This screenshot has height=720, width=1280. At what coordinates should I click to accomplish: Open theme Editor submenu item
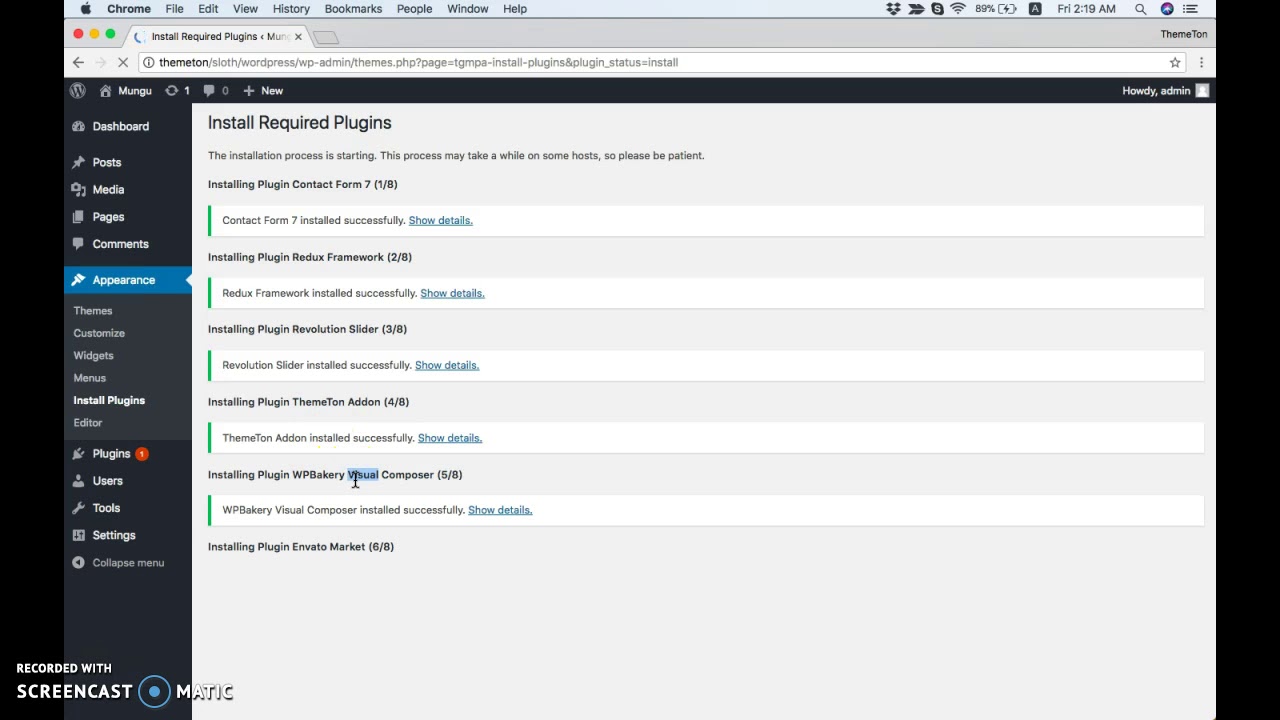tap(88, 423)
